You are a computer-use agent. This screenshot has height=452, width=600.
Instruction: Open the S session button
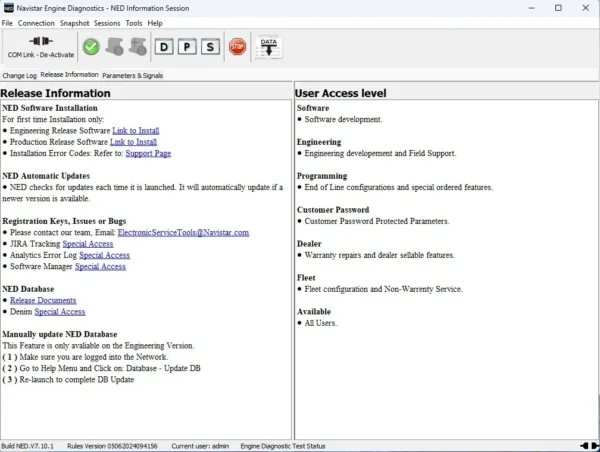[210, 47]
